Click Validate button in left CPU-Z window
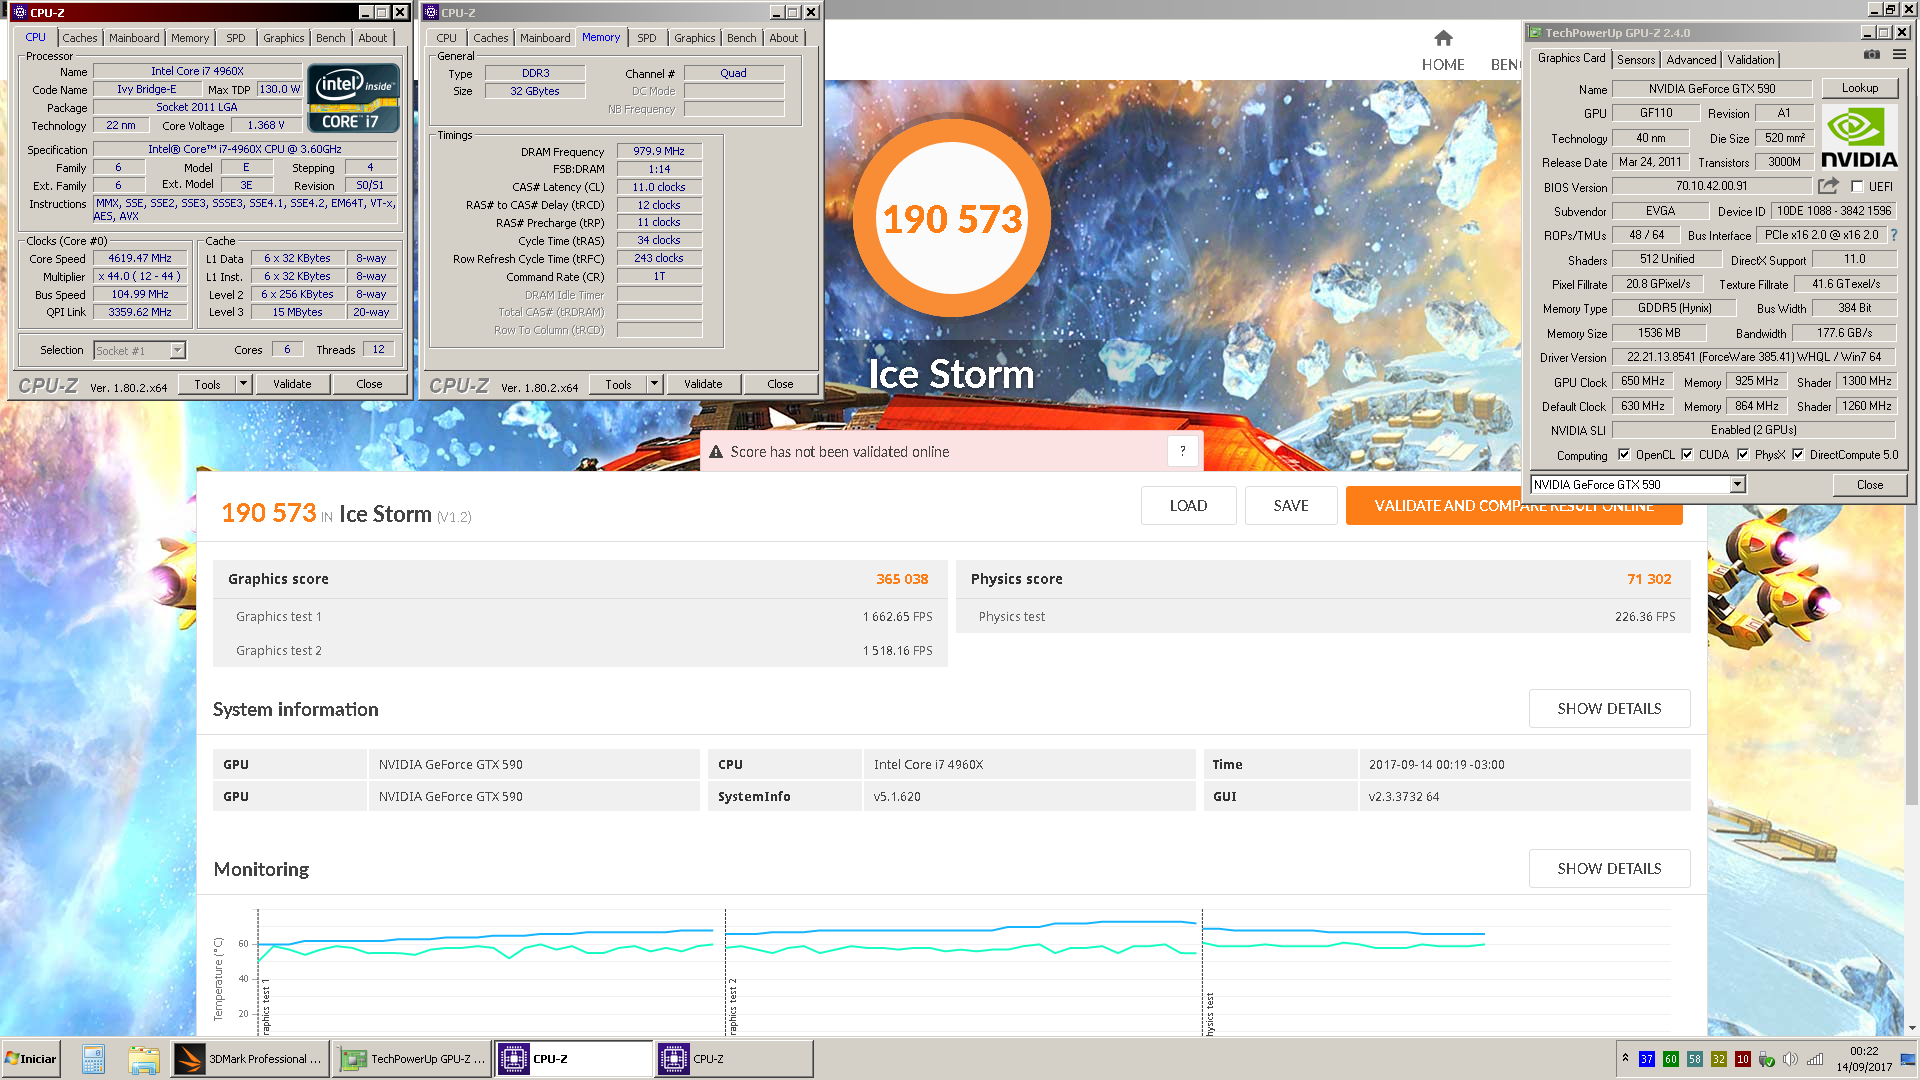The height and width of the screenshot is (1080, 1920). click(x=292, y=384)
